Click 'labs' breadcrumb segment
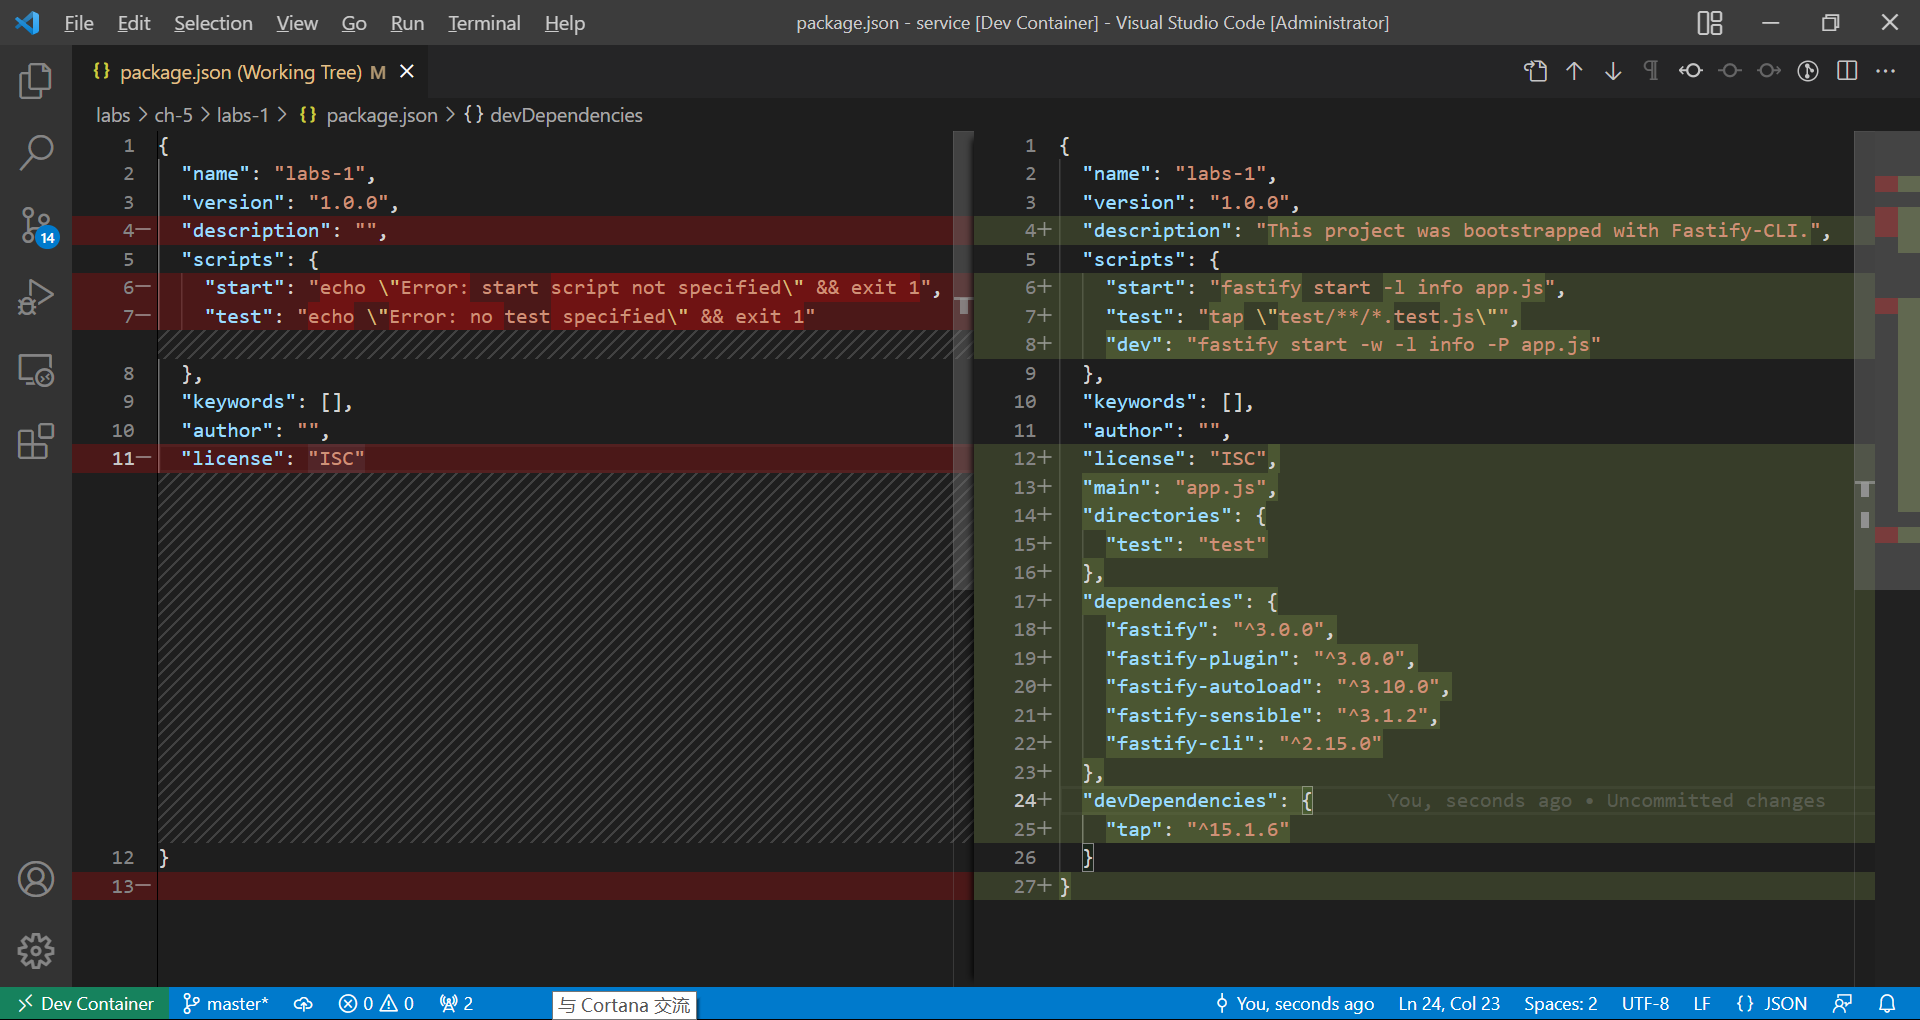 pyautogui.click(x=113, y=115)
